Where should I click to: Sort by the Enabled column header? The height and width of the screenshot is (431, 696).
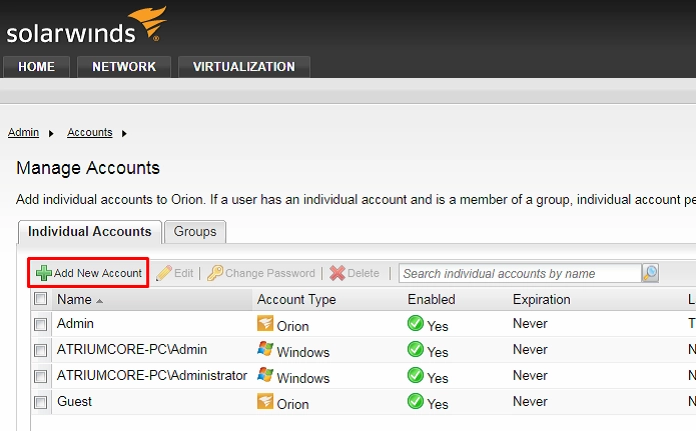[x=431, y=299]
